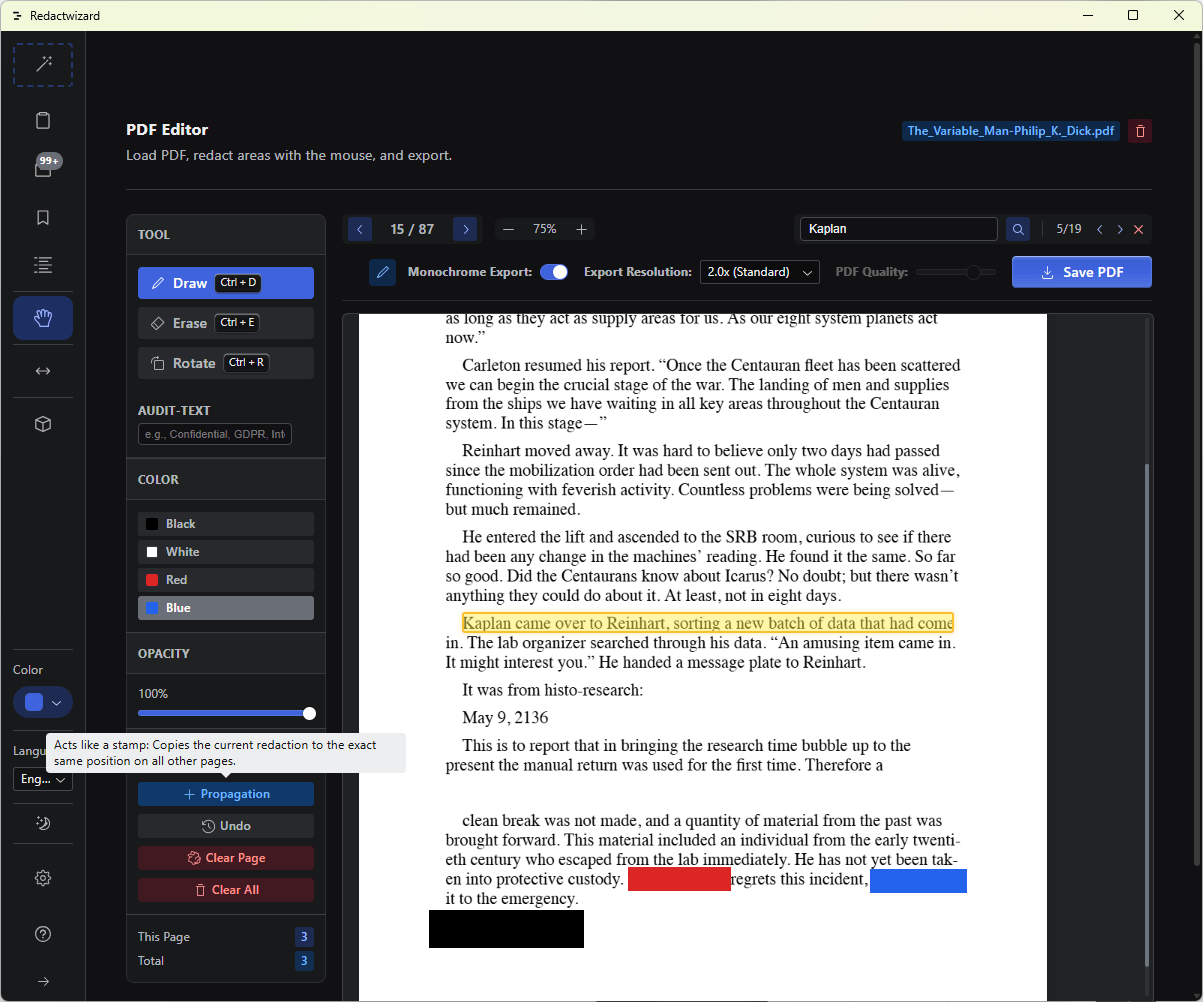Zoom out with the minus icon
Image resolution: width=1203 pixels, height=1002 pixels.
tap(508, 229)
